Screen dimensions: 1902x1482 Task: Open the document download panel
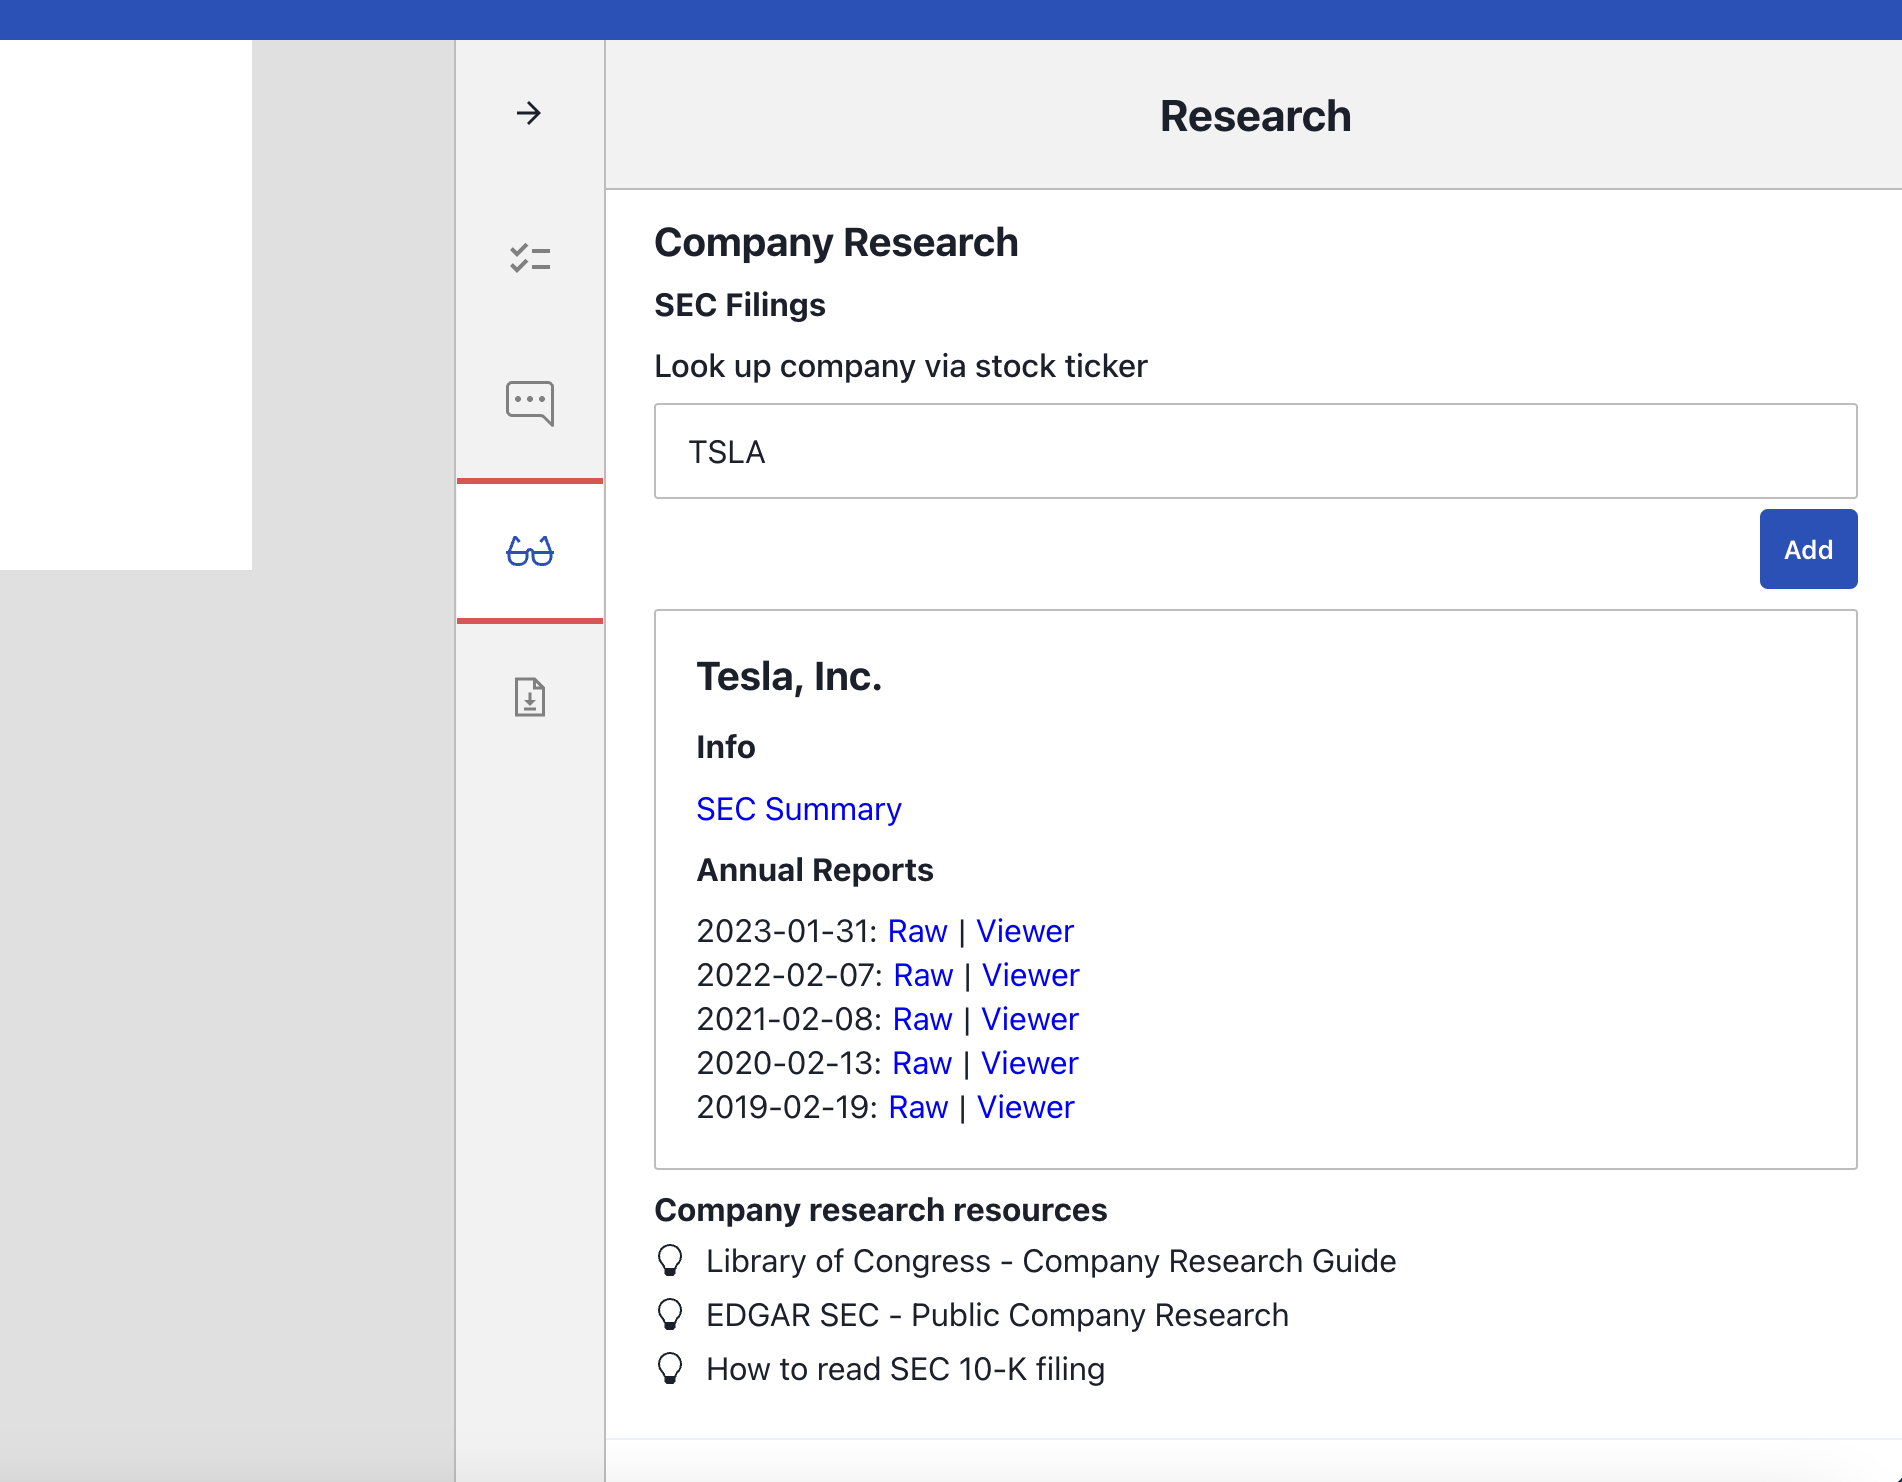coord(529,697)
